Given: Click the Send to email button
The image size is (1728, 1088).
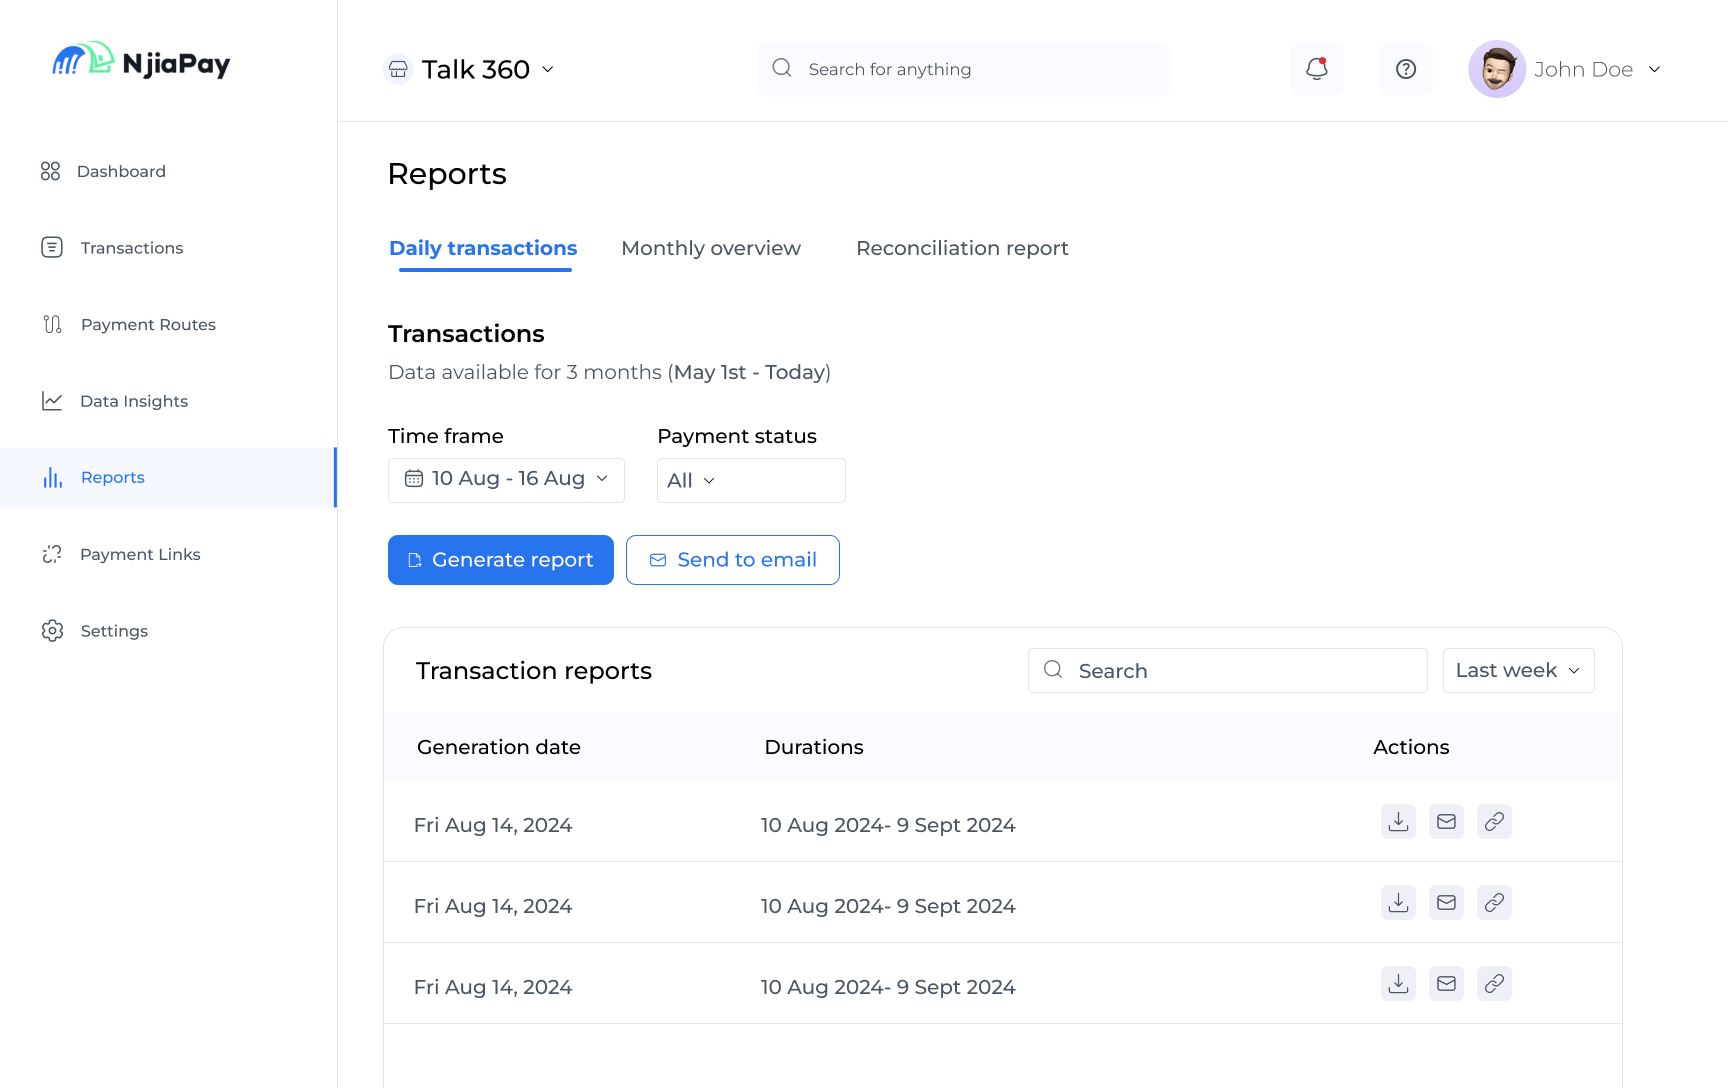Looking at the screenshot, I should tap(733, 560).
